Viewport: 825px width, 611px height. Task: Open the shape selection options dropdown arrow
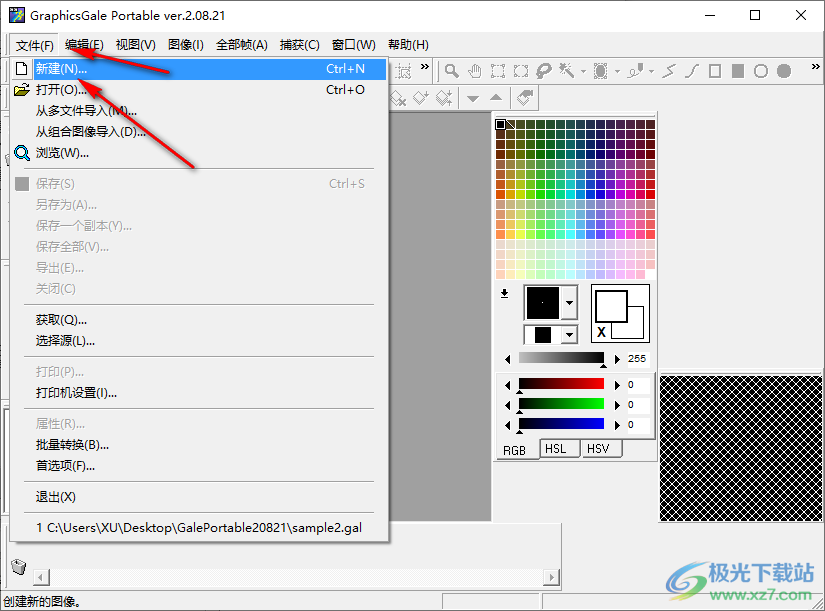(x=617, y=71)
